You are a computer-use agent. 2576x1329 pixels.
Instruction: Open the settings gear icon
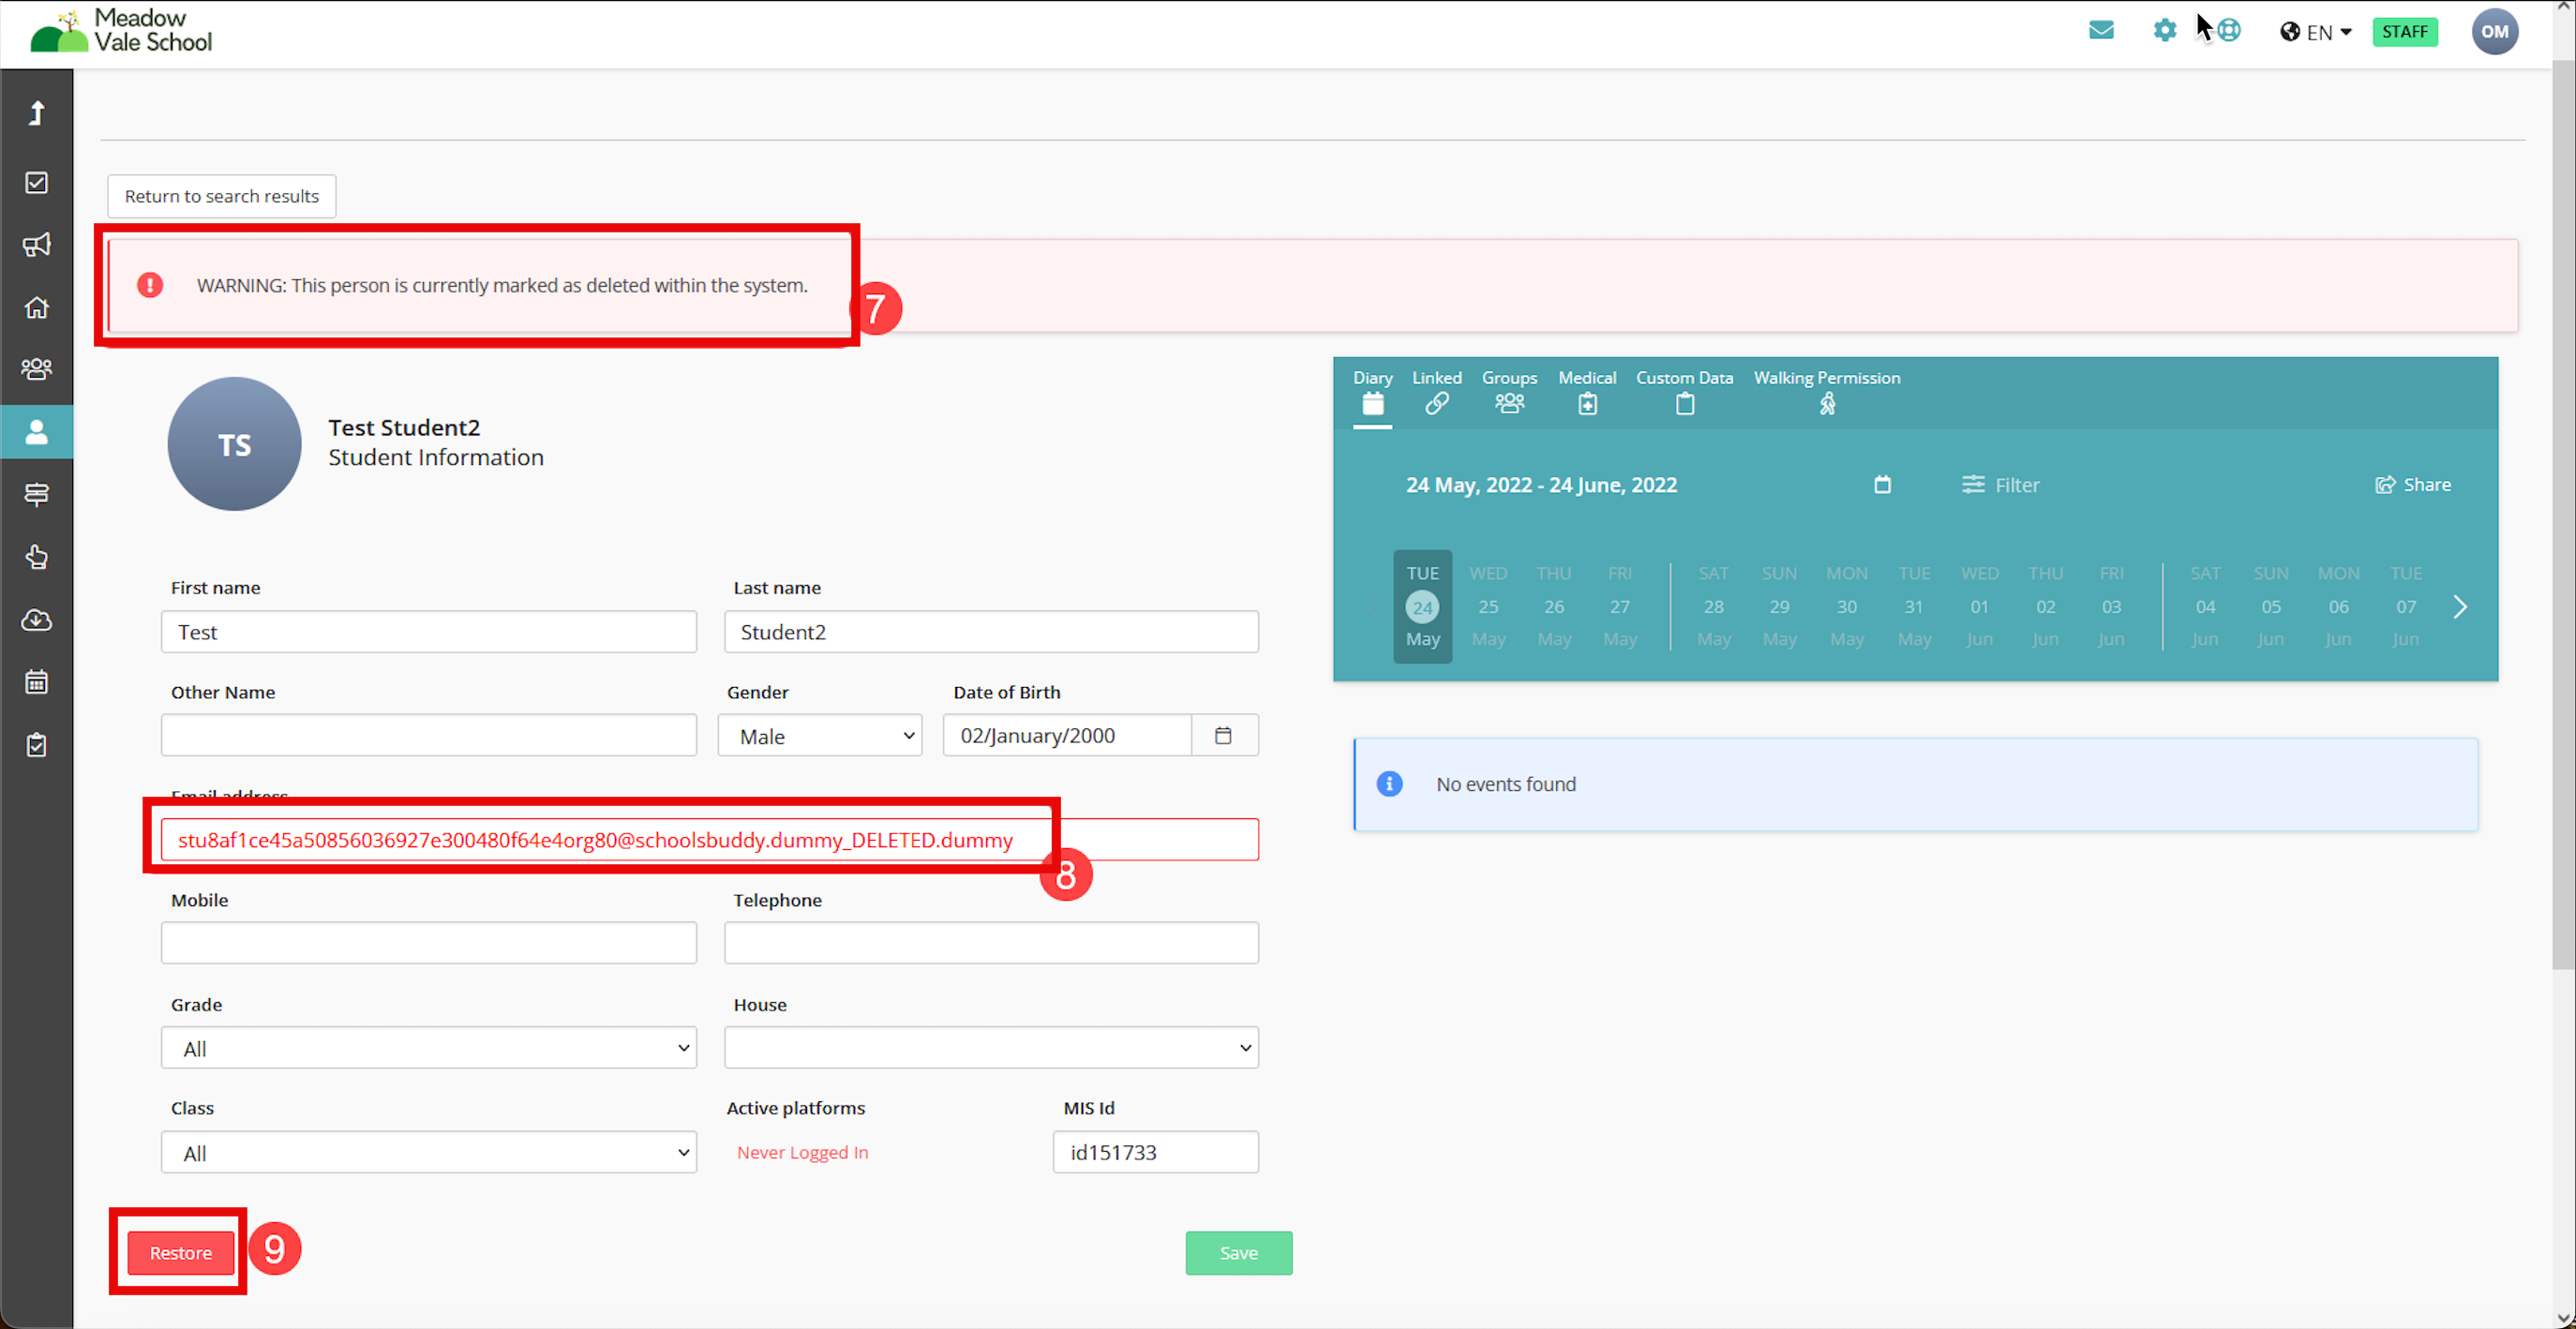point(2164,30)
